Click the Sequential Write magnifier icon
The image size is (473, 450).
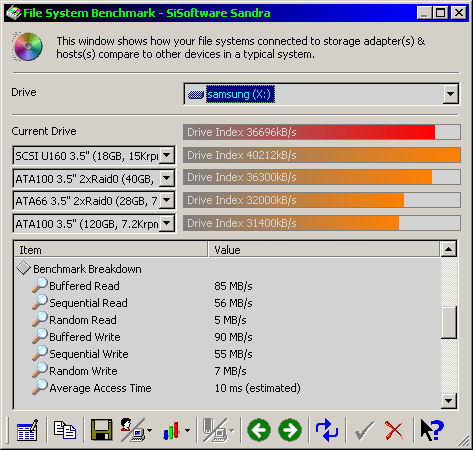coord(40,353)
